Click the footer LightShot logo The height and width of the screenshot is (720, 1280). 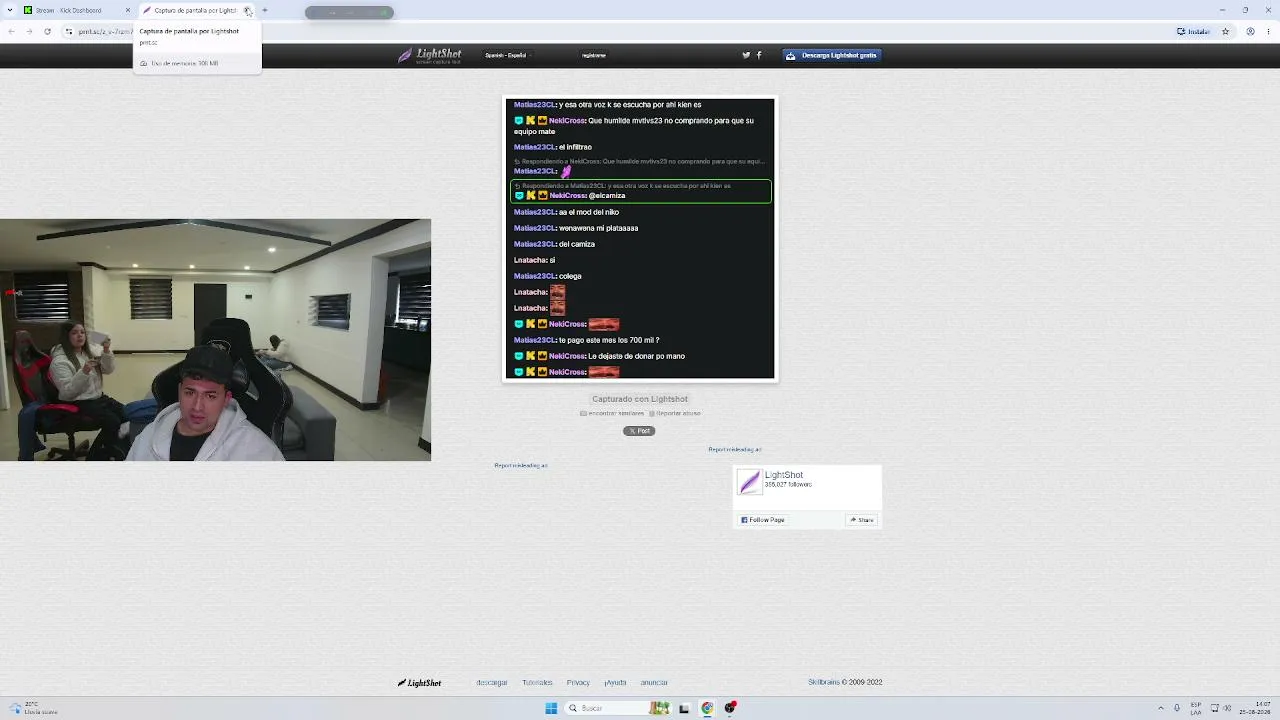point(419,683)
